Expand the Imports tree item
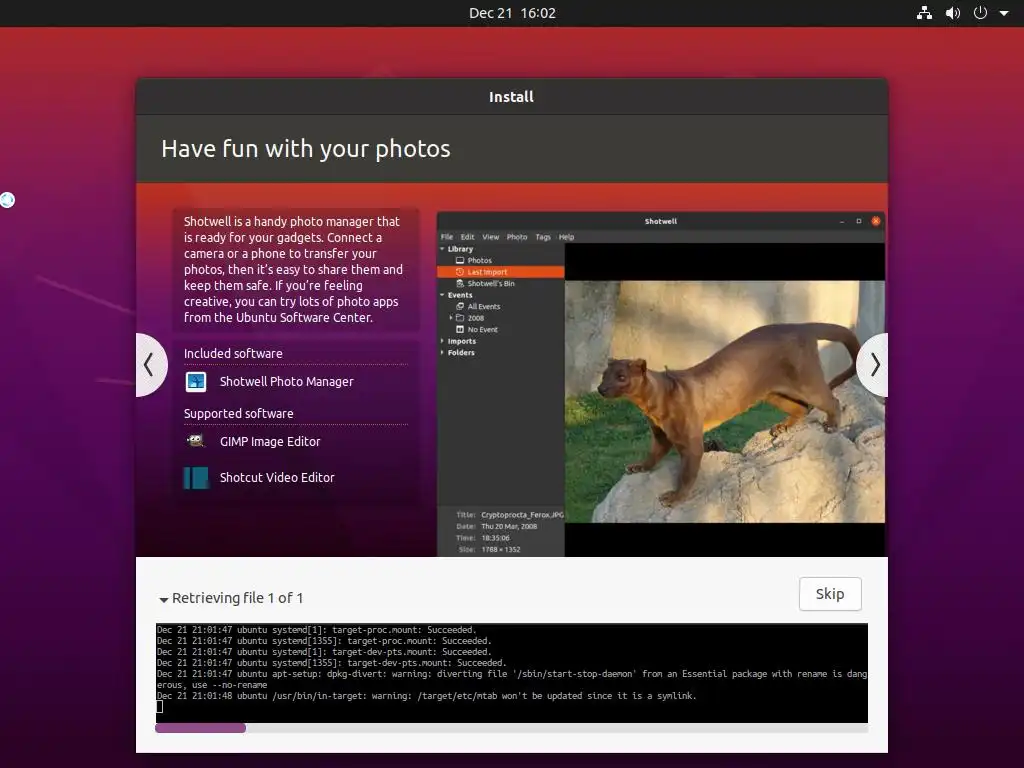This screenshot has width=1024, height=768. (442, 342)
